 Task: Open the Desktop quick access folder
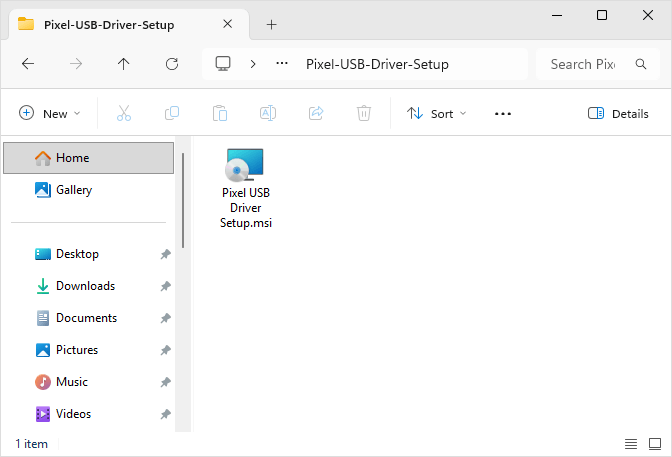[89, 254]
